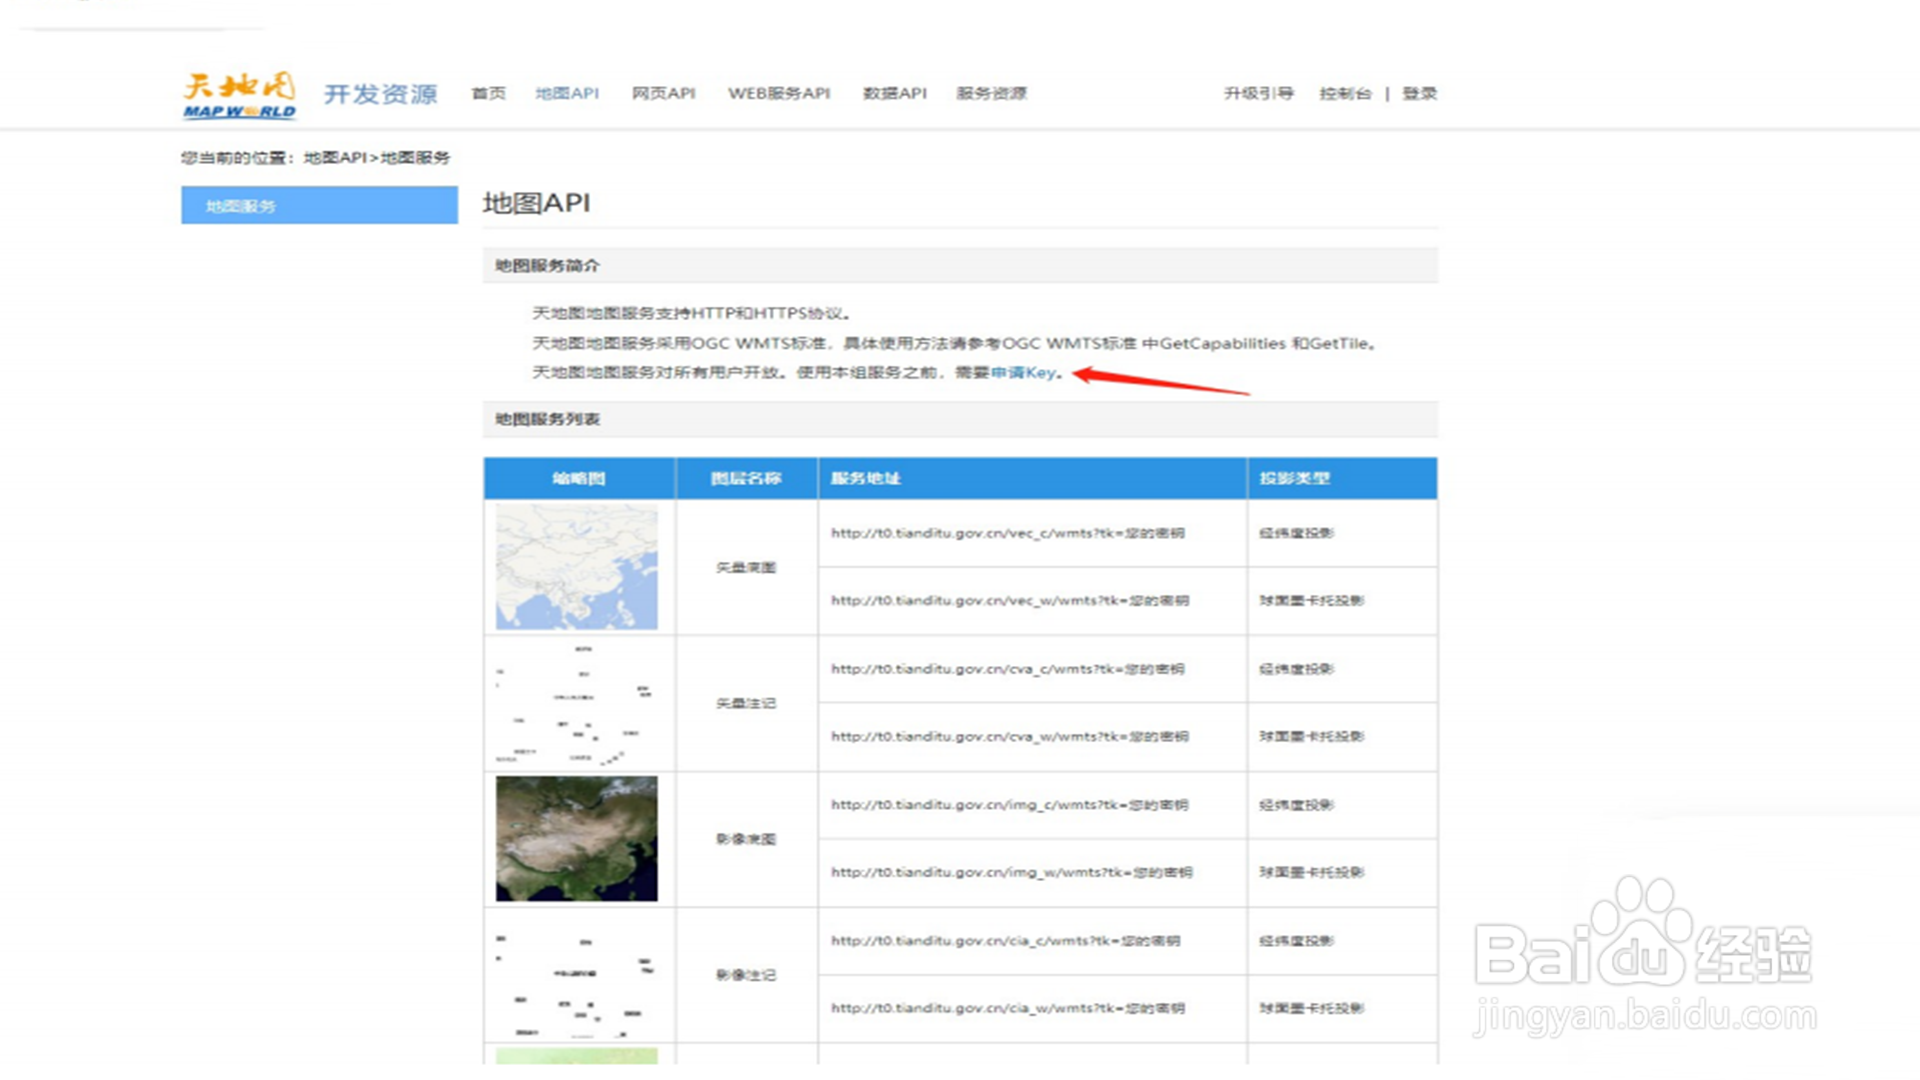Click the cva_c/wmts service URL
This screenshot has height=1080, width=1920.
[x=1008, y=669]
